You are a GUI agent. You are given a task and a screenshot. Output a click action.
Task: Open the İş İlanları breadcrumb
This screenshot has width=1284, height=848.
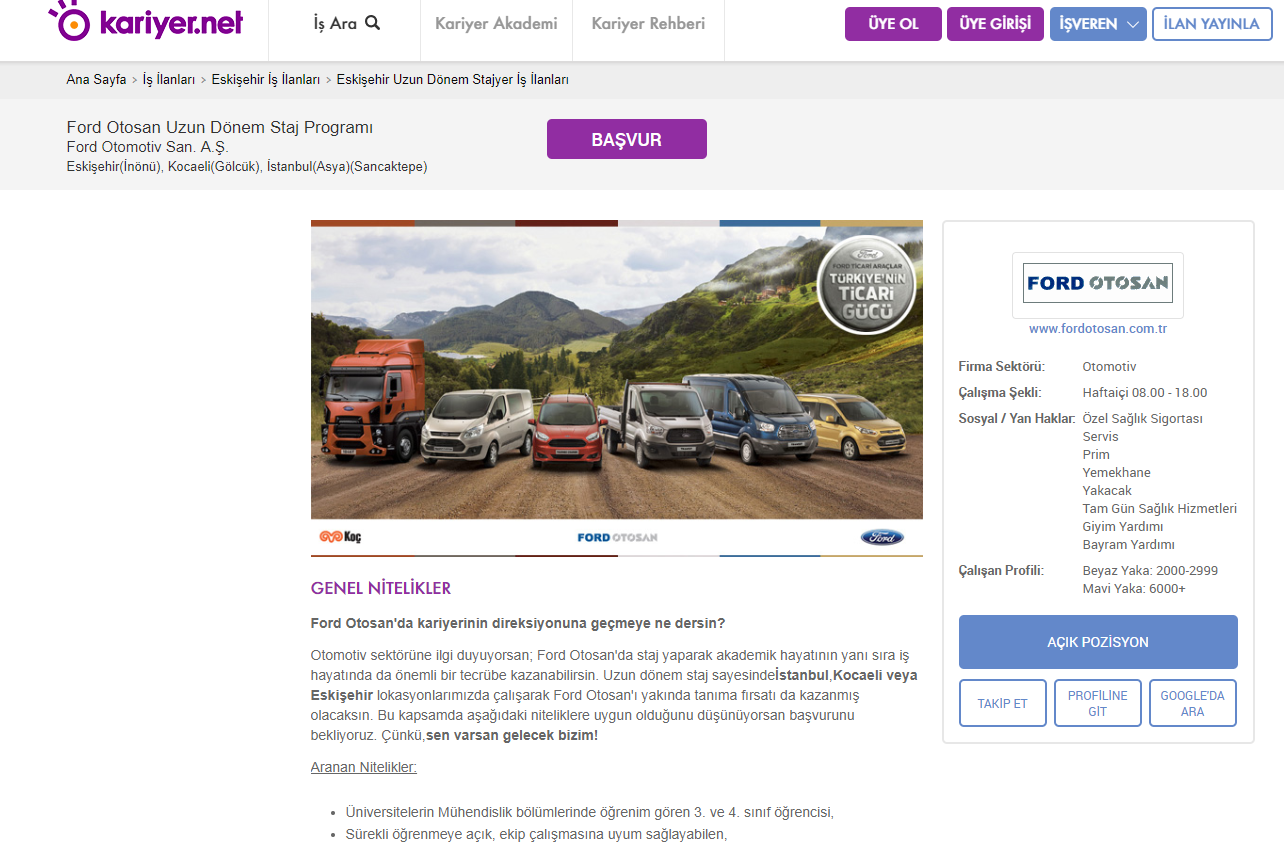(x=169, y=79)
